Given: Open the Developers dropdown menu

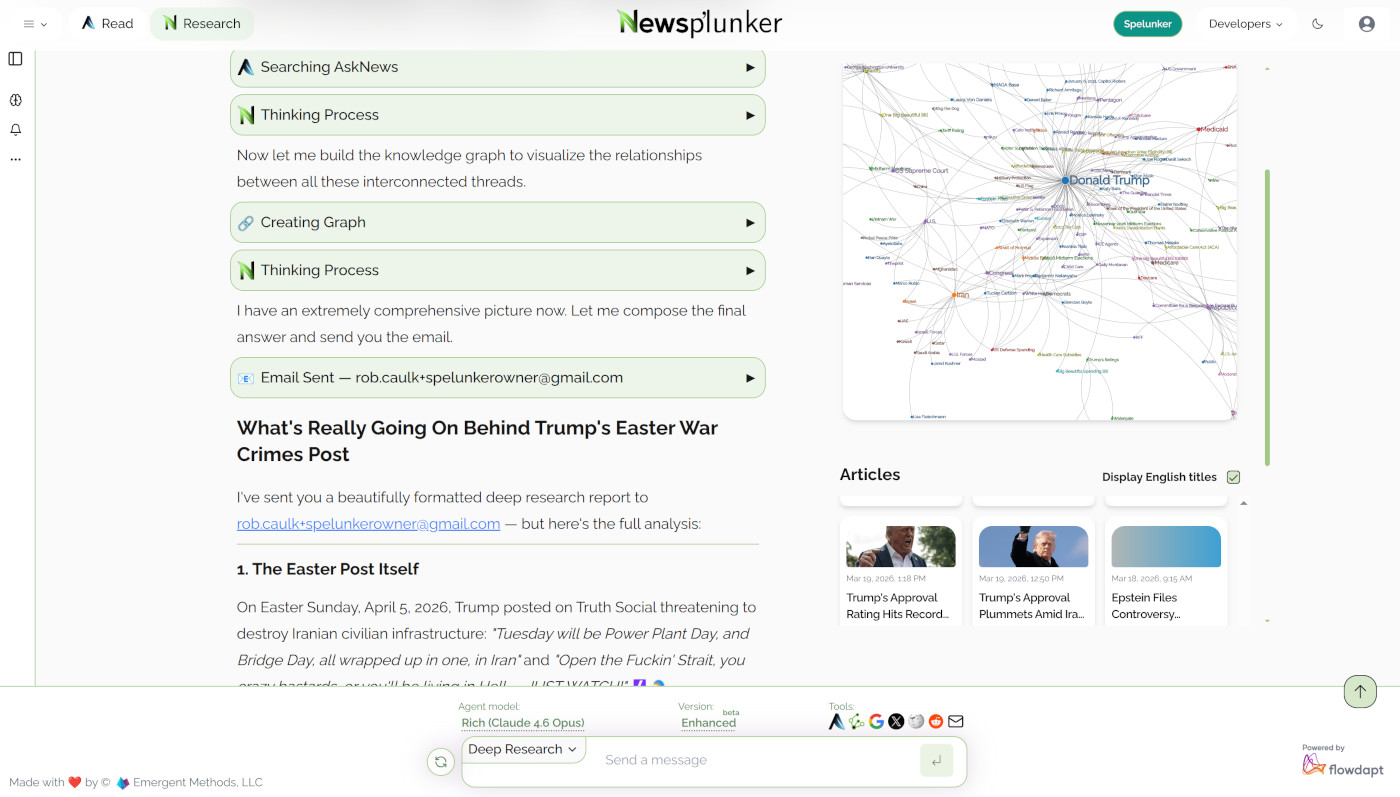Looking at the screenshot, I should coord(1246,24).
